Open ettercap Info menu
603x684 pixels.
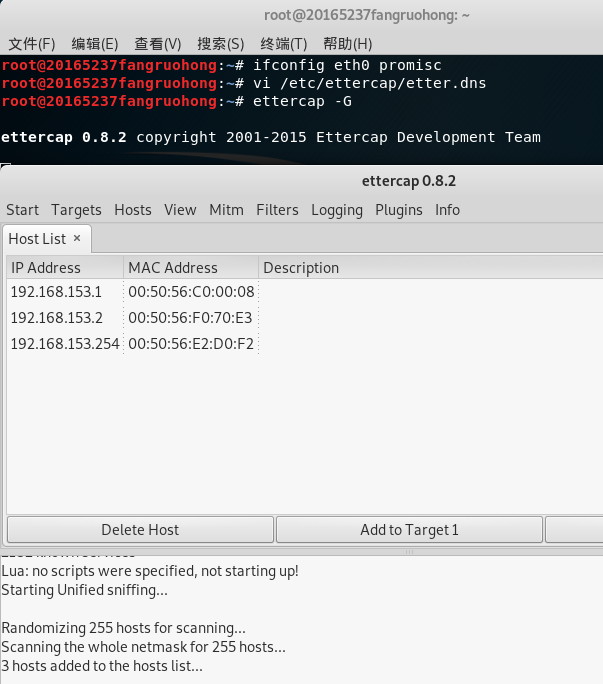click(x=447, y=210)
